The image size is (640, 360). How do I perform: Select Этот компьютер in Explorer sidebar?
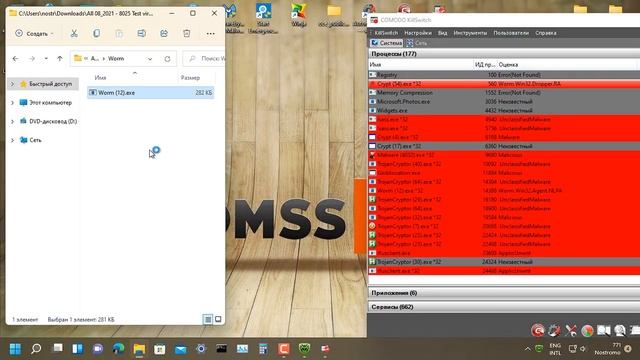tap(46, 102)
